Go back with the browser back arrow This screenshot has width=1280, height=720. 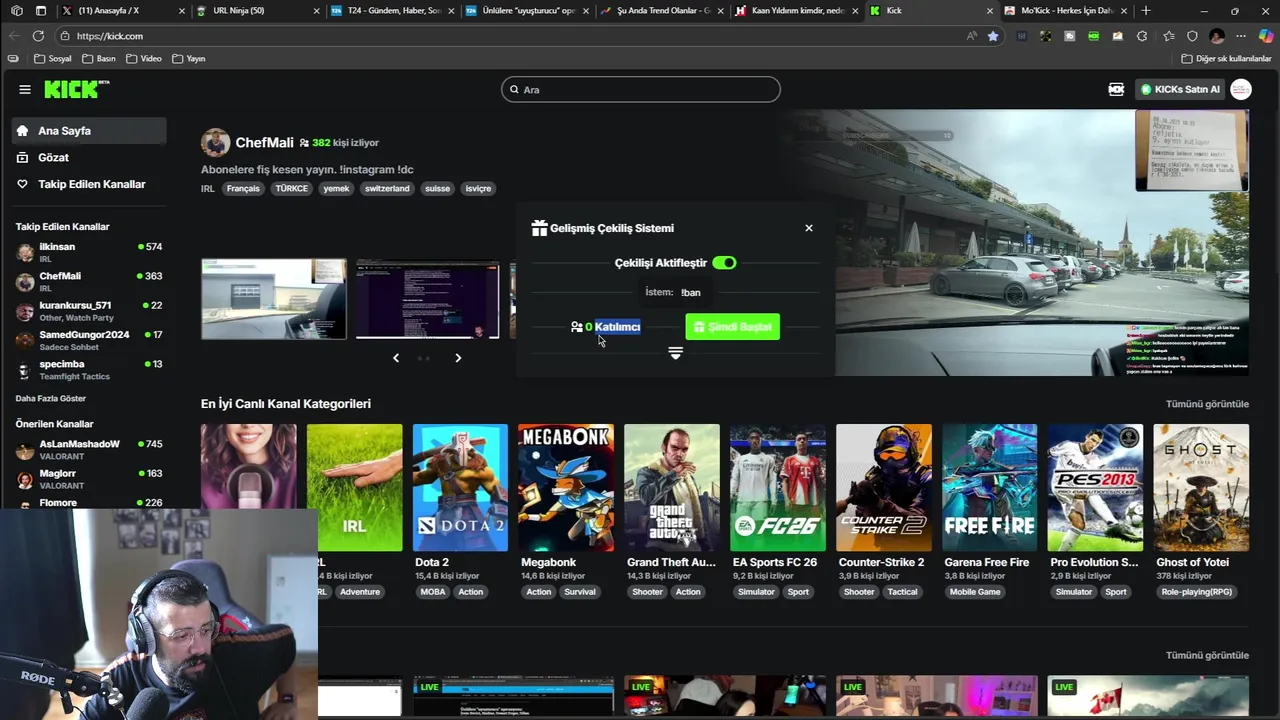[14, 36]
